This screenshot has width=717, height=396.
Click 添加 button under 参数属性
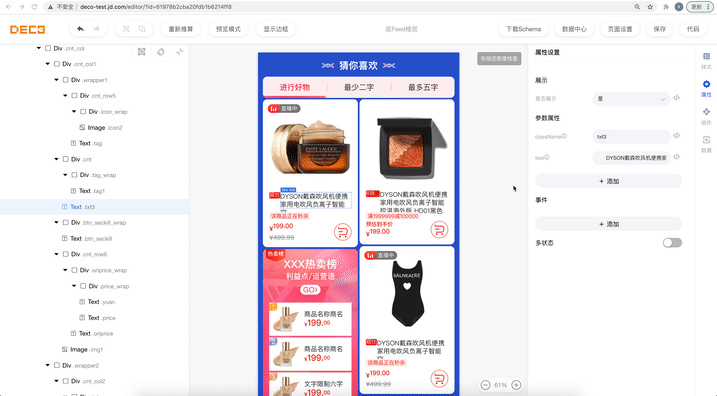pyautogui.click(x=609, y=181)
